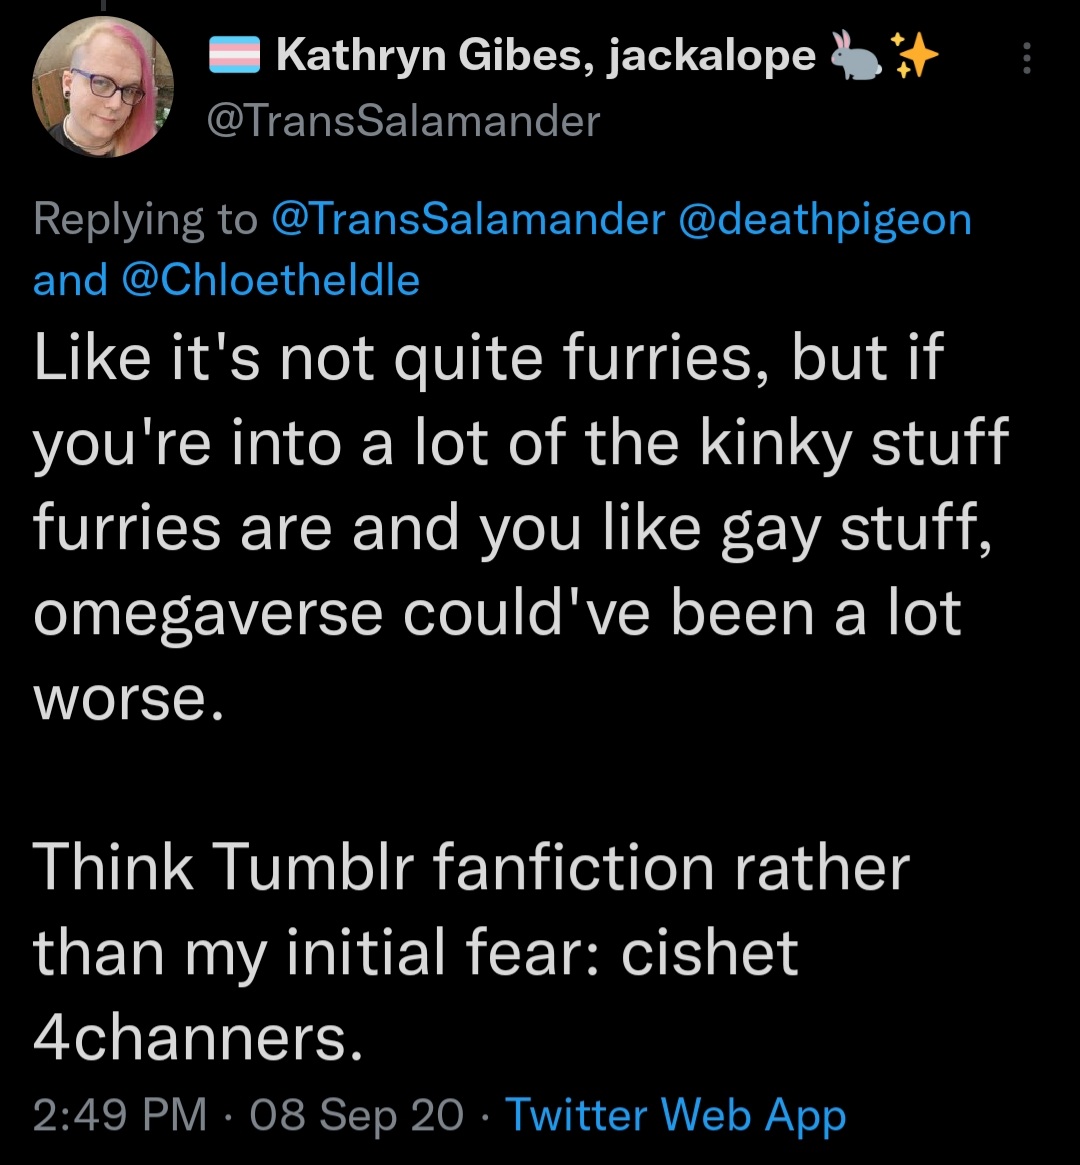Click the rabbit emoji beside the name
Screen dimensions: 1080x1165
(855, 55)
